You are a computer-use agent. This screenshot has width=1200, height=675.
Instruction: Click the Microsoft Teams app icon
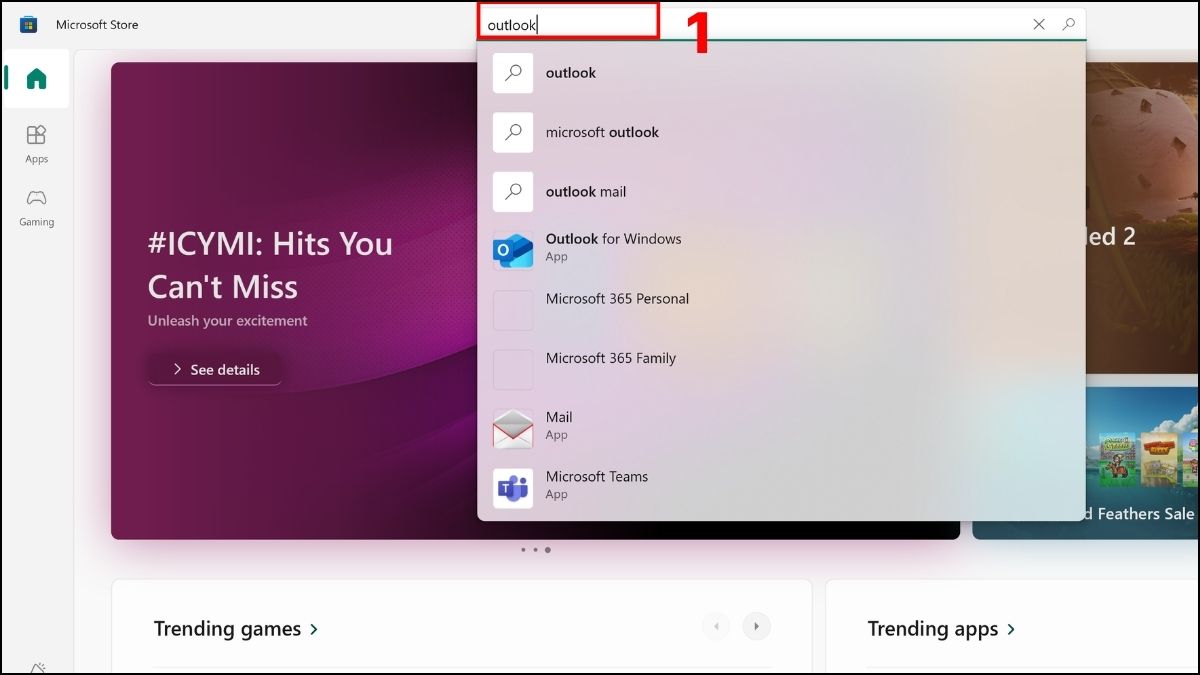(x=513, y=488)
